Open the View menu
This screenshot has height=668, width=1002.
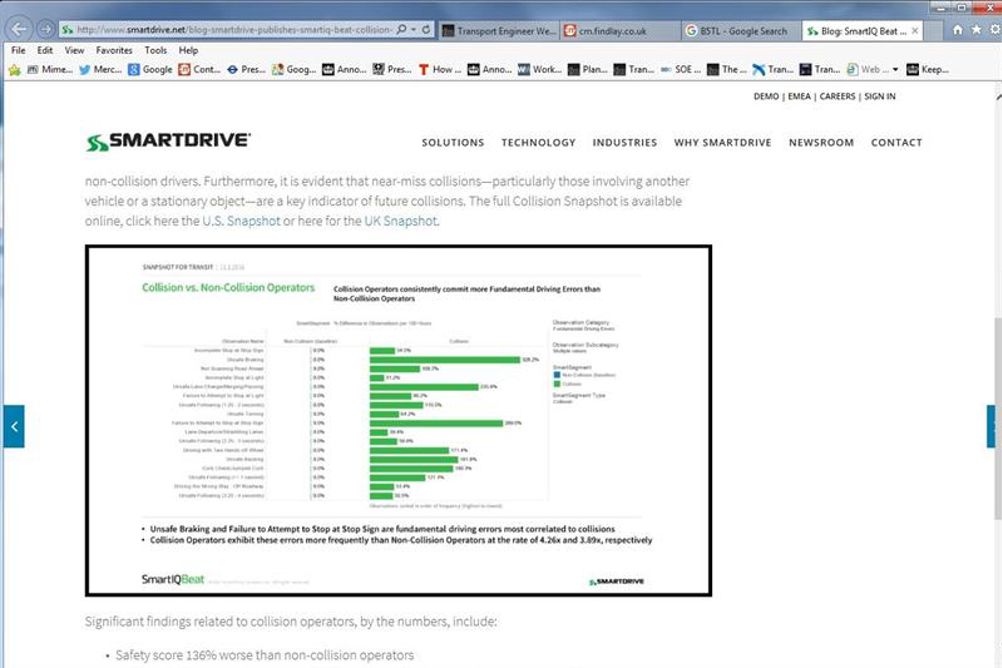[74, 50]
